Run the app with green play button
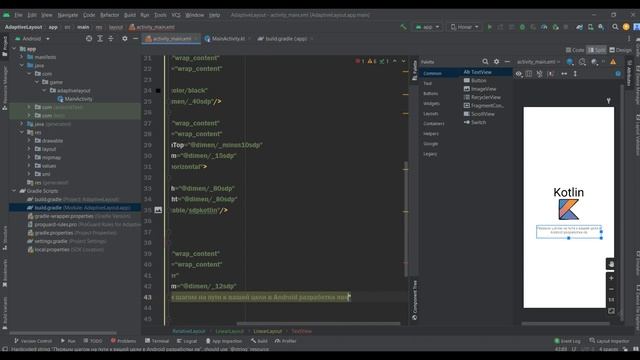The height and width of the screenshot is (360, 640). tap(489, 27)
